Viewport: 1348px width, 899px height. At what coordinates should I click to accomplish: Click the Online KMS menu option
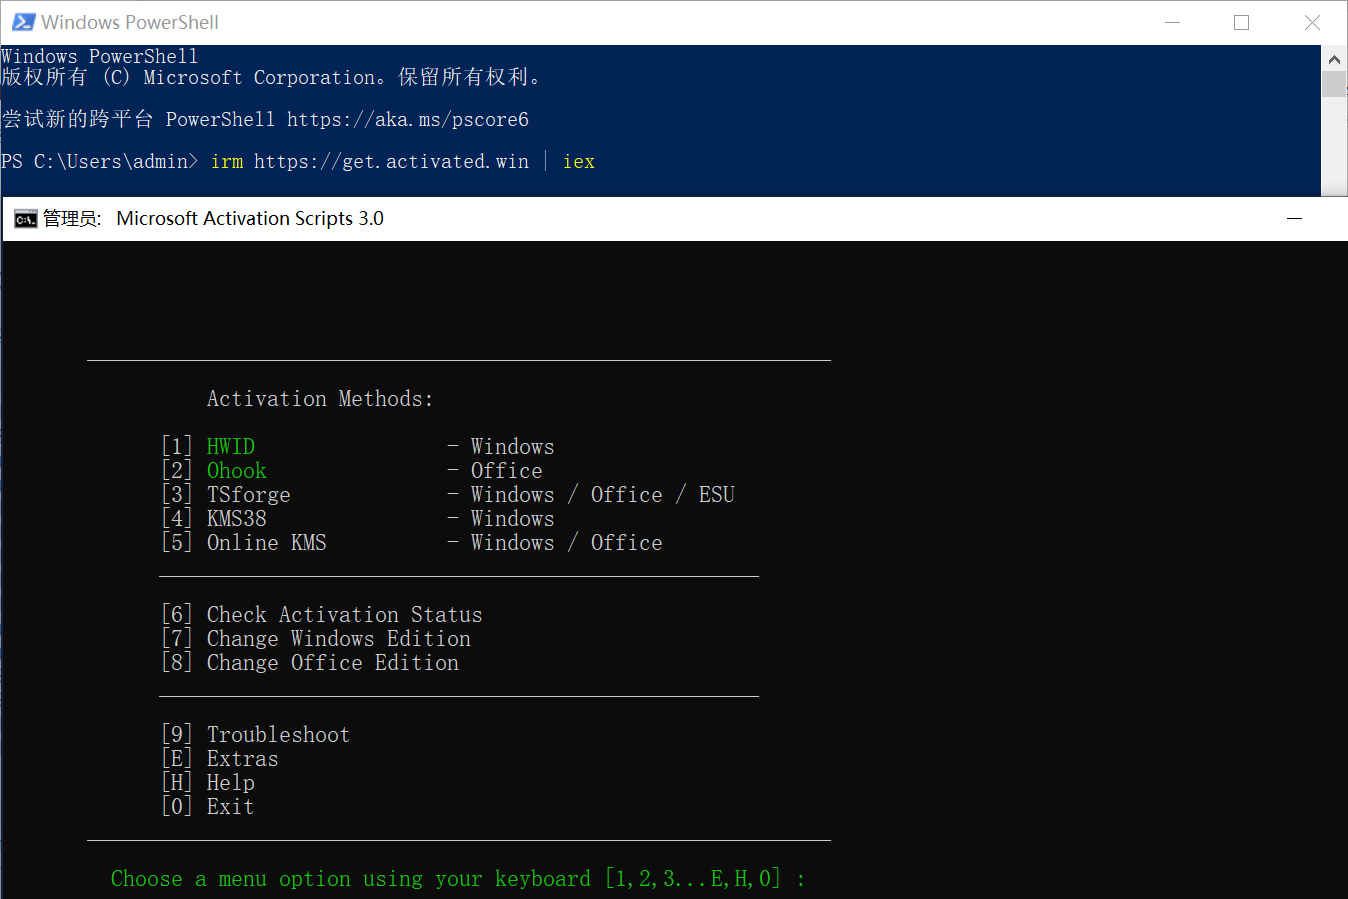coord(267,542)
